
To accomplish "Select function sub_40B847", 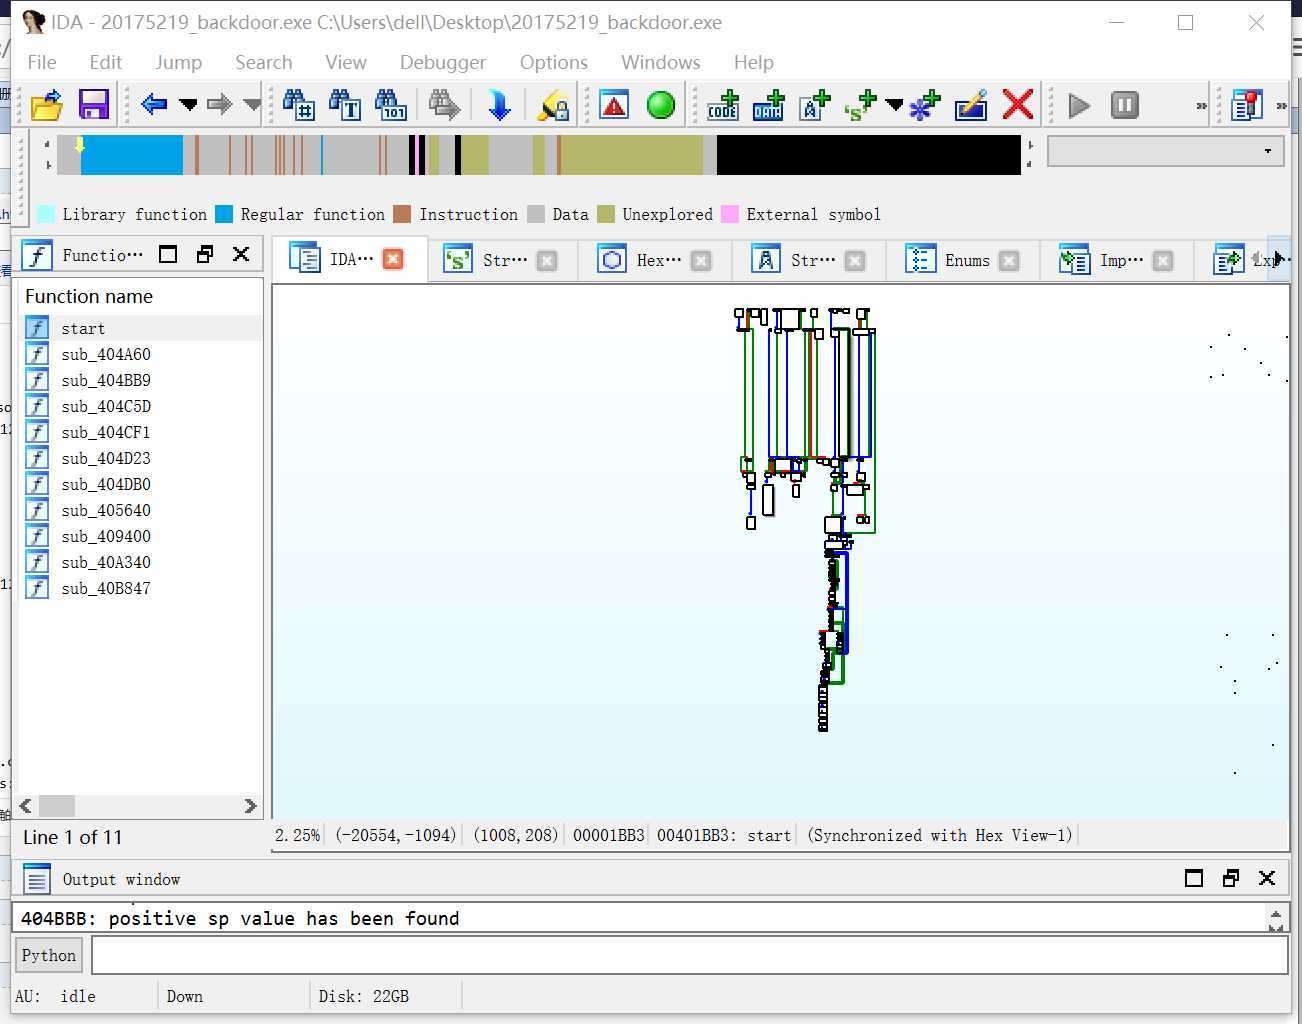I will (141, 588).
